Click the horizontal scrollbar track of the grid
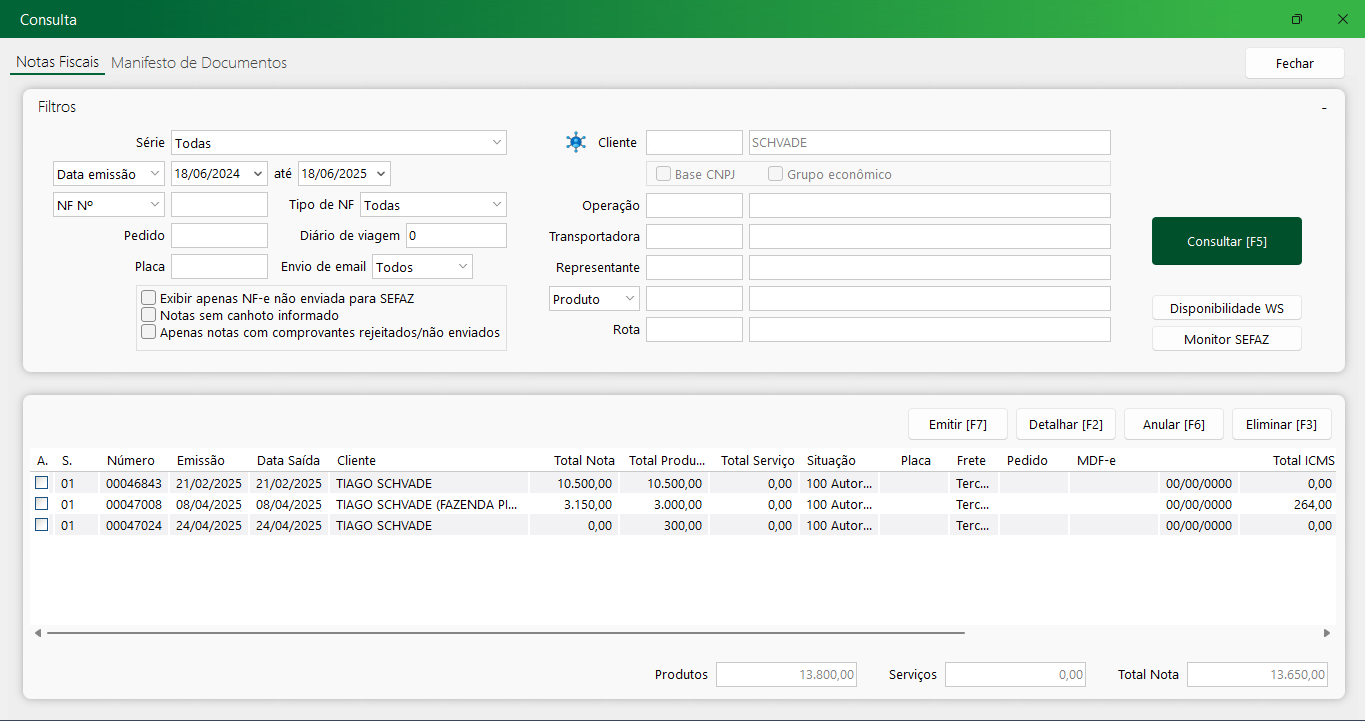 (x=1140, y=633)
